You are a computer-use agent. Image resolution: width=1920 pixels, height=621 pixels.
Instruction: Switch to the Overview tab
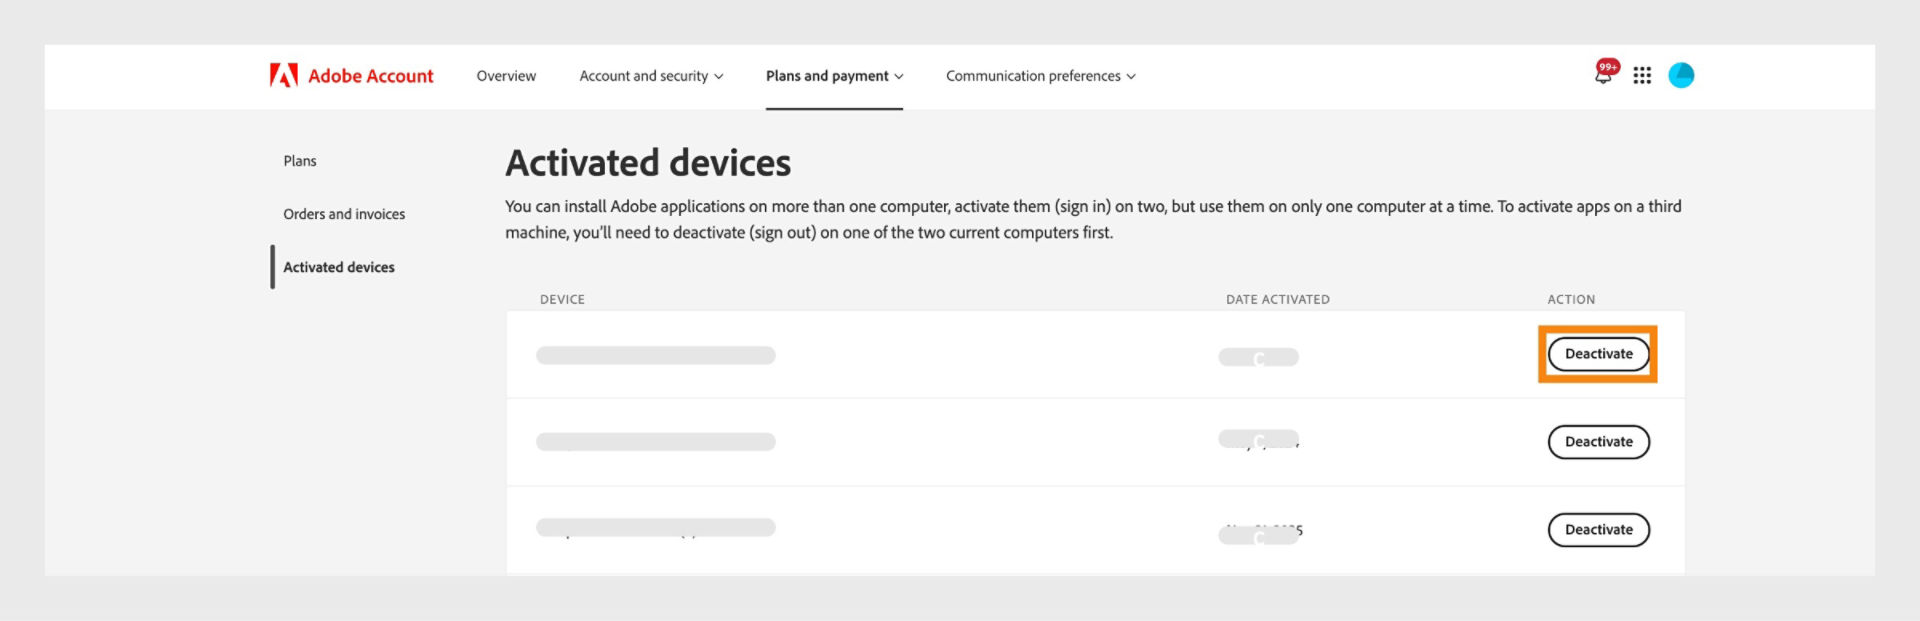click(506, 75)
